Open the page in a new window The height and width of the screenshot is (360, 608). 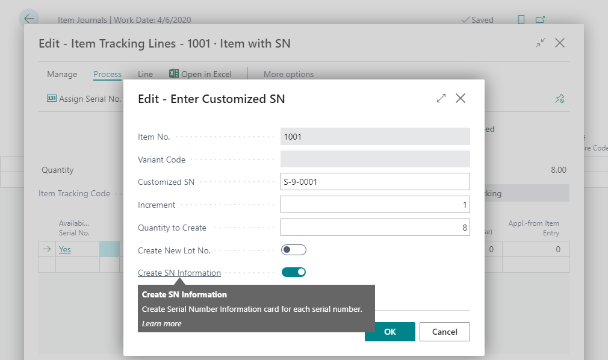(x=540, y=19)
